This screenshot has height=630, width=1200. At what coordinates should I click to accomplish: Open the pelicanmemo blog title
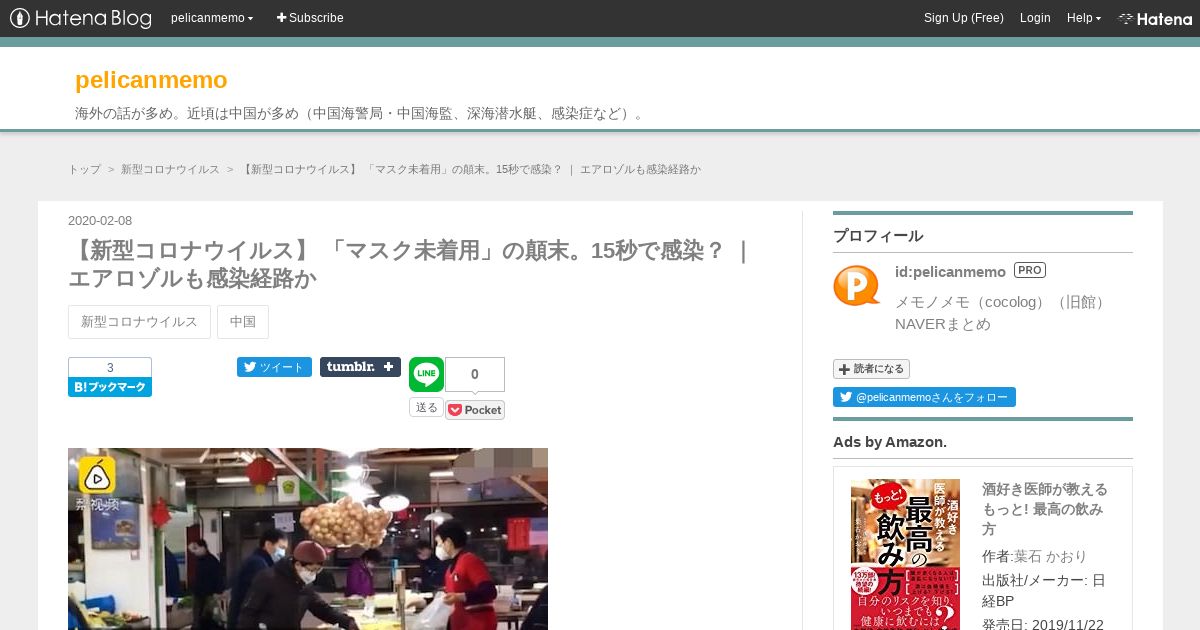pos(151,80)
